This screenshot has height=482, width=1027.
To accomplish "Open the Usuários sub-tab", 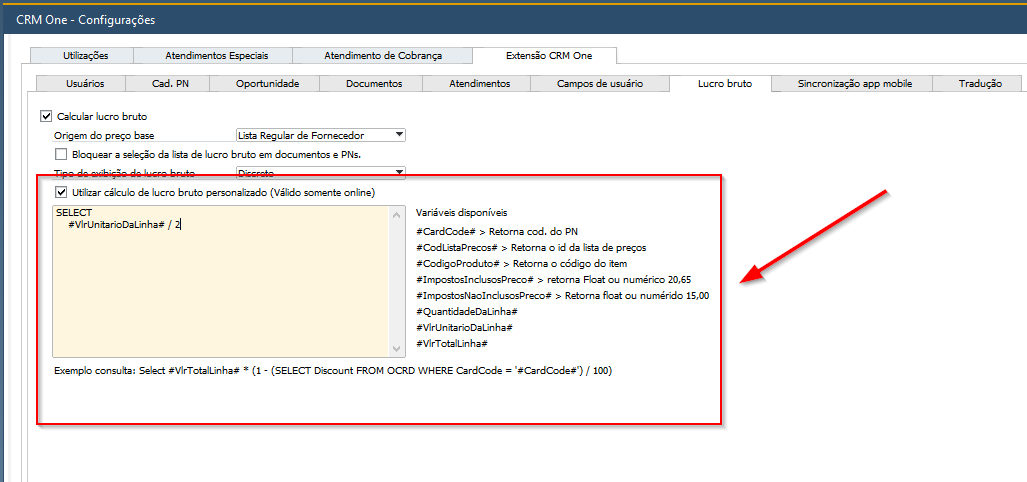I will point(84,84).
